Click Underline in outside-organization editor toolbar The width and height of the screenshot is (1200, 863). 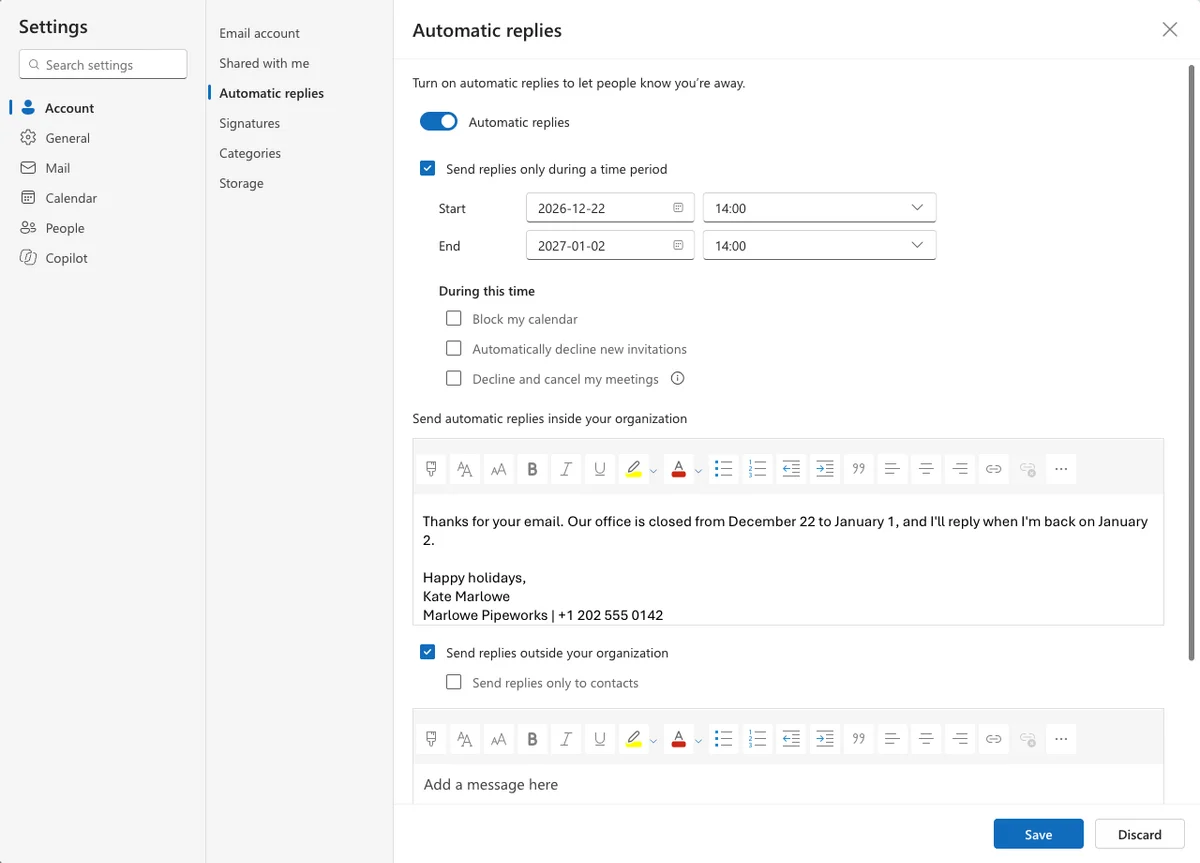point(599,739)
